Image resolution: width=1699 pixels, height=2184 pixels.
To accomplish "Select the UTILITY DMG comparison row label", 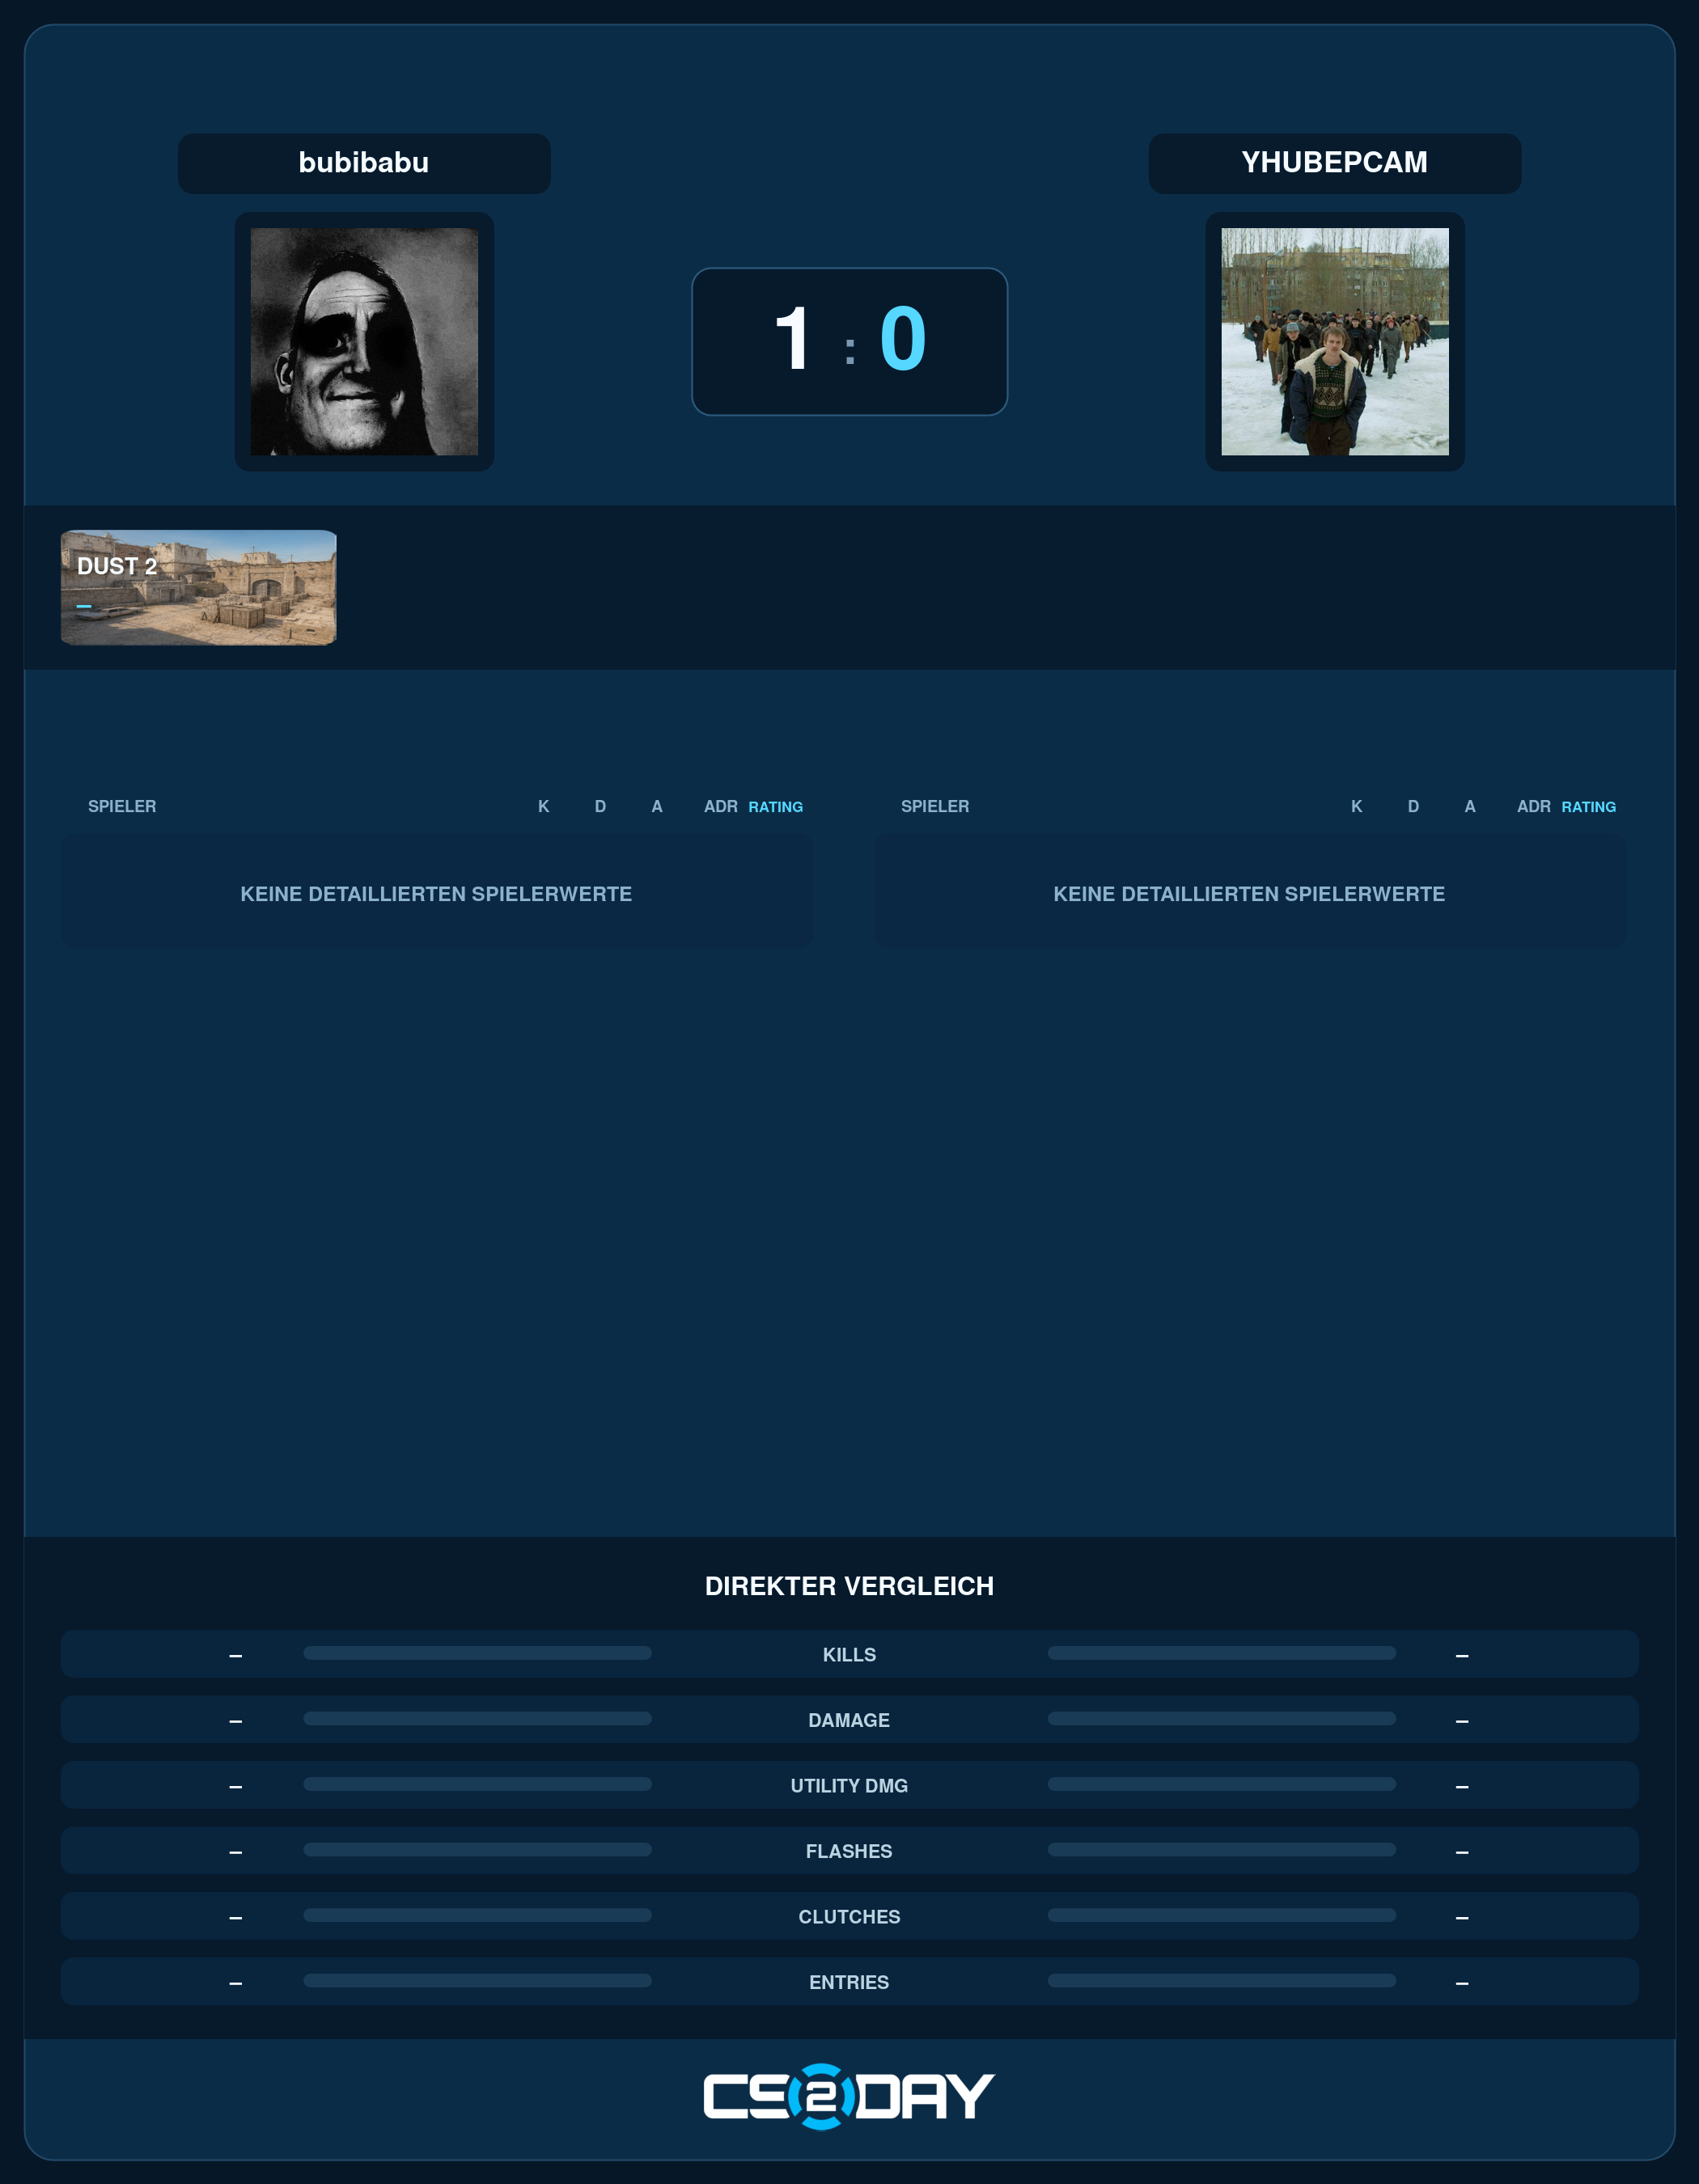I will [x=849, y=1786].
